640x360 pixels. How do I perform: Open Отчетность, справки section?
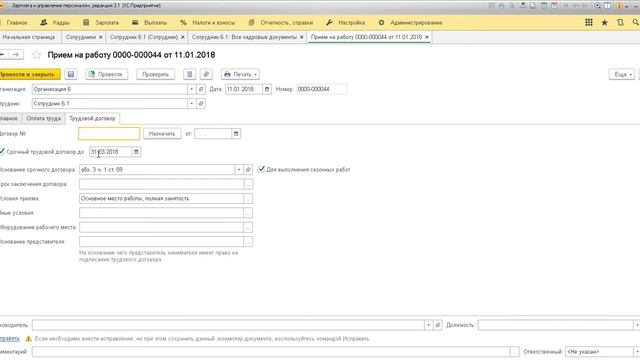[x=280, y=22]
